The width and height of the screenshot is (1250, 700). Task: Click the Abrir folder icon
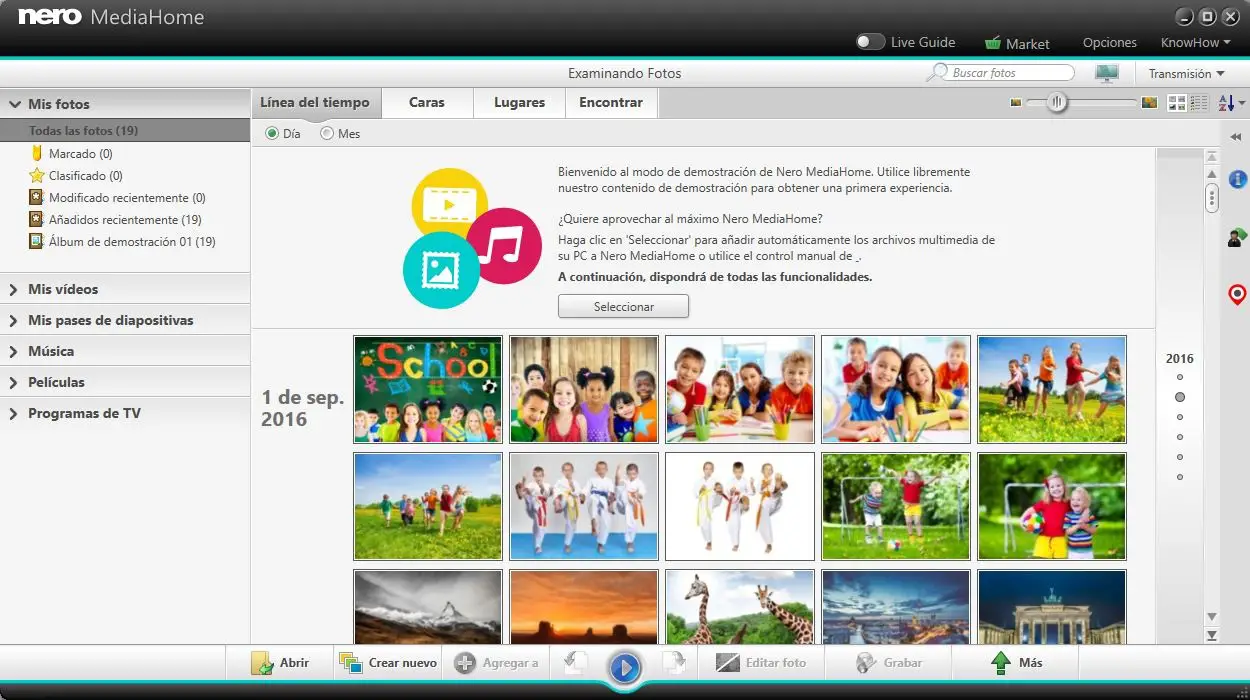(262, 662)
